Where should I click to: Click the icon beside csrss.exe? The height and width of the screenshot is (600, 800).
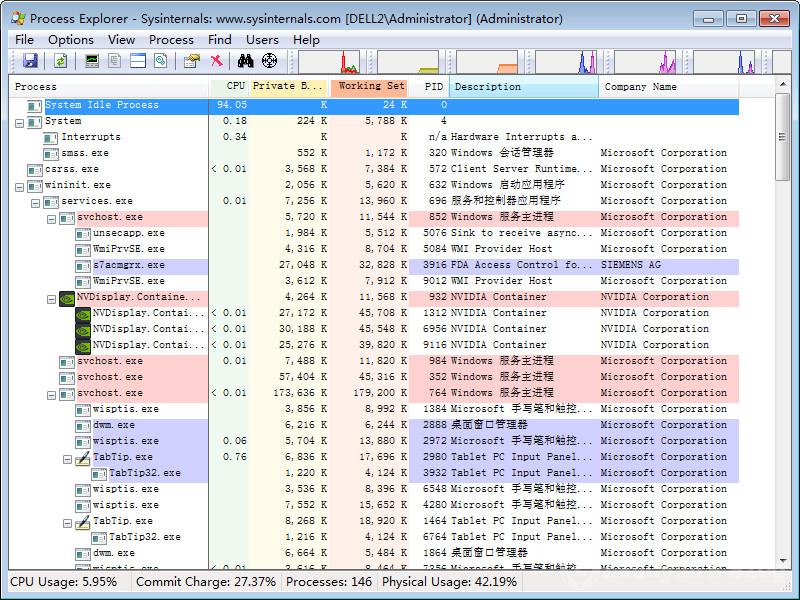pyautogui.click(x=34, y=170)
